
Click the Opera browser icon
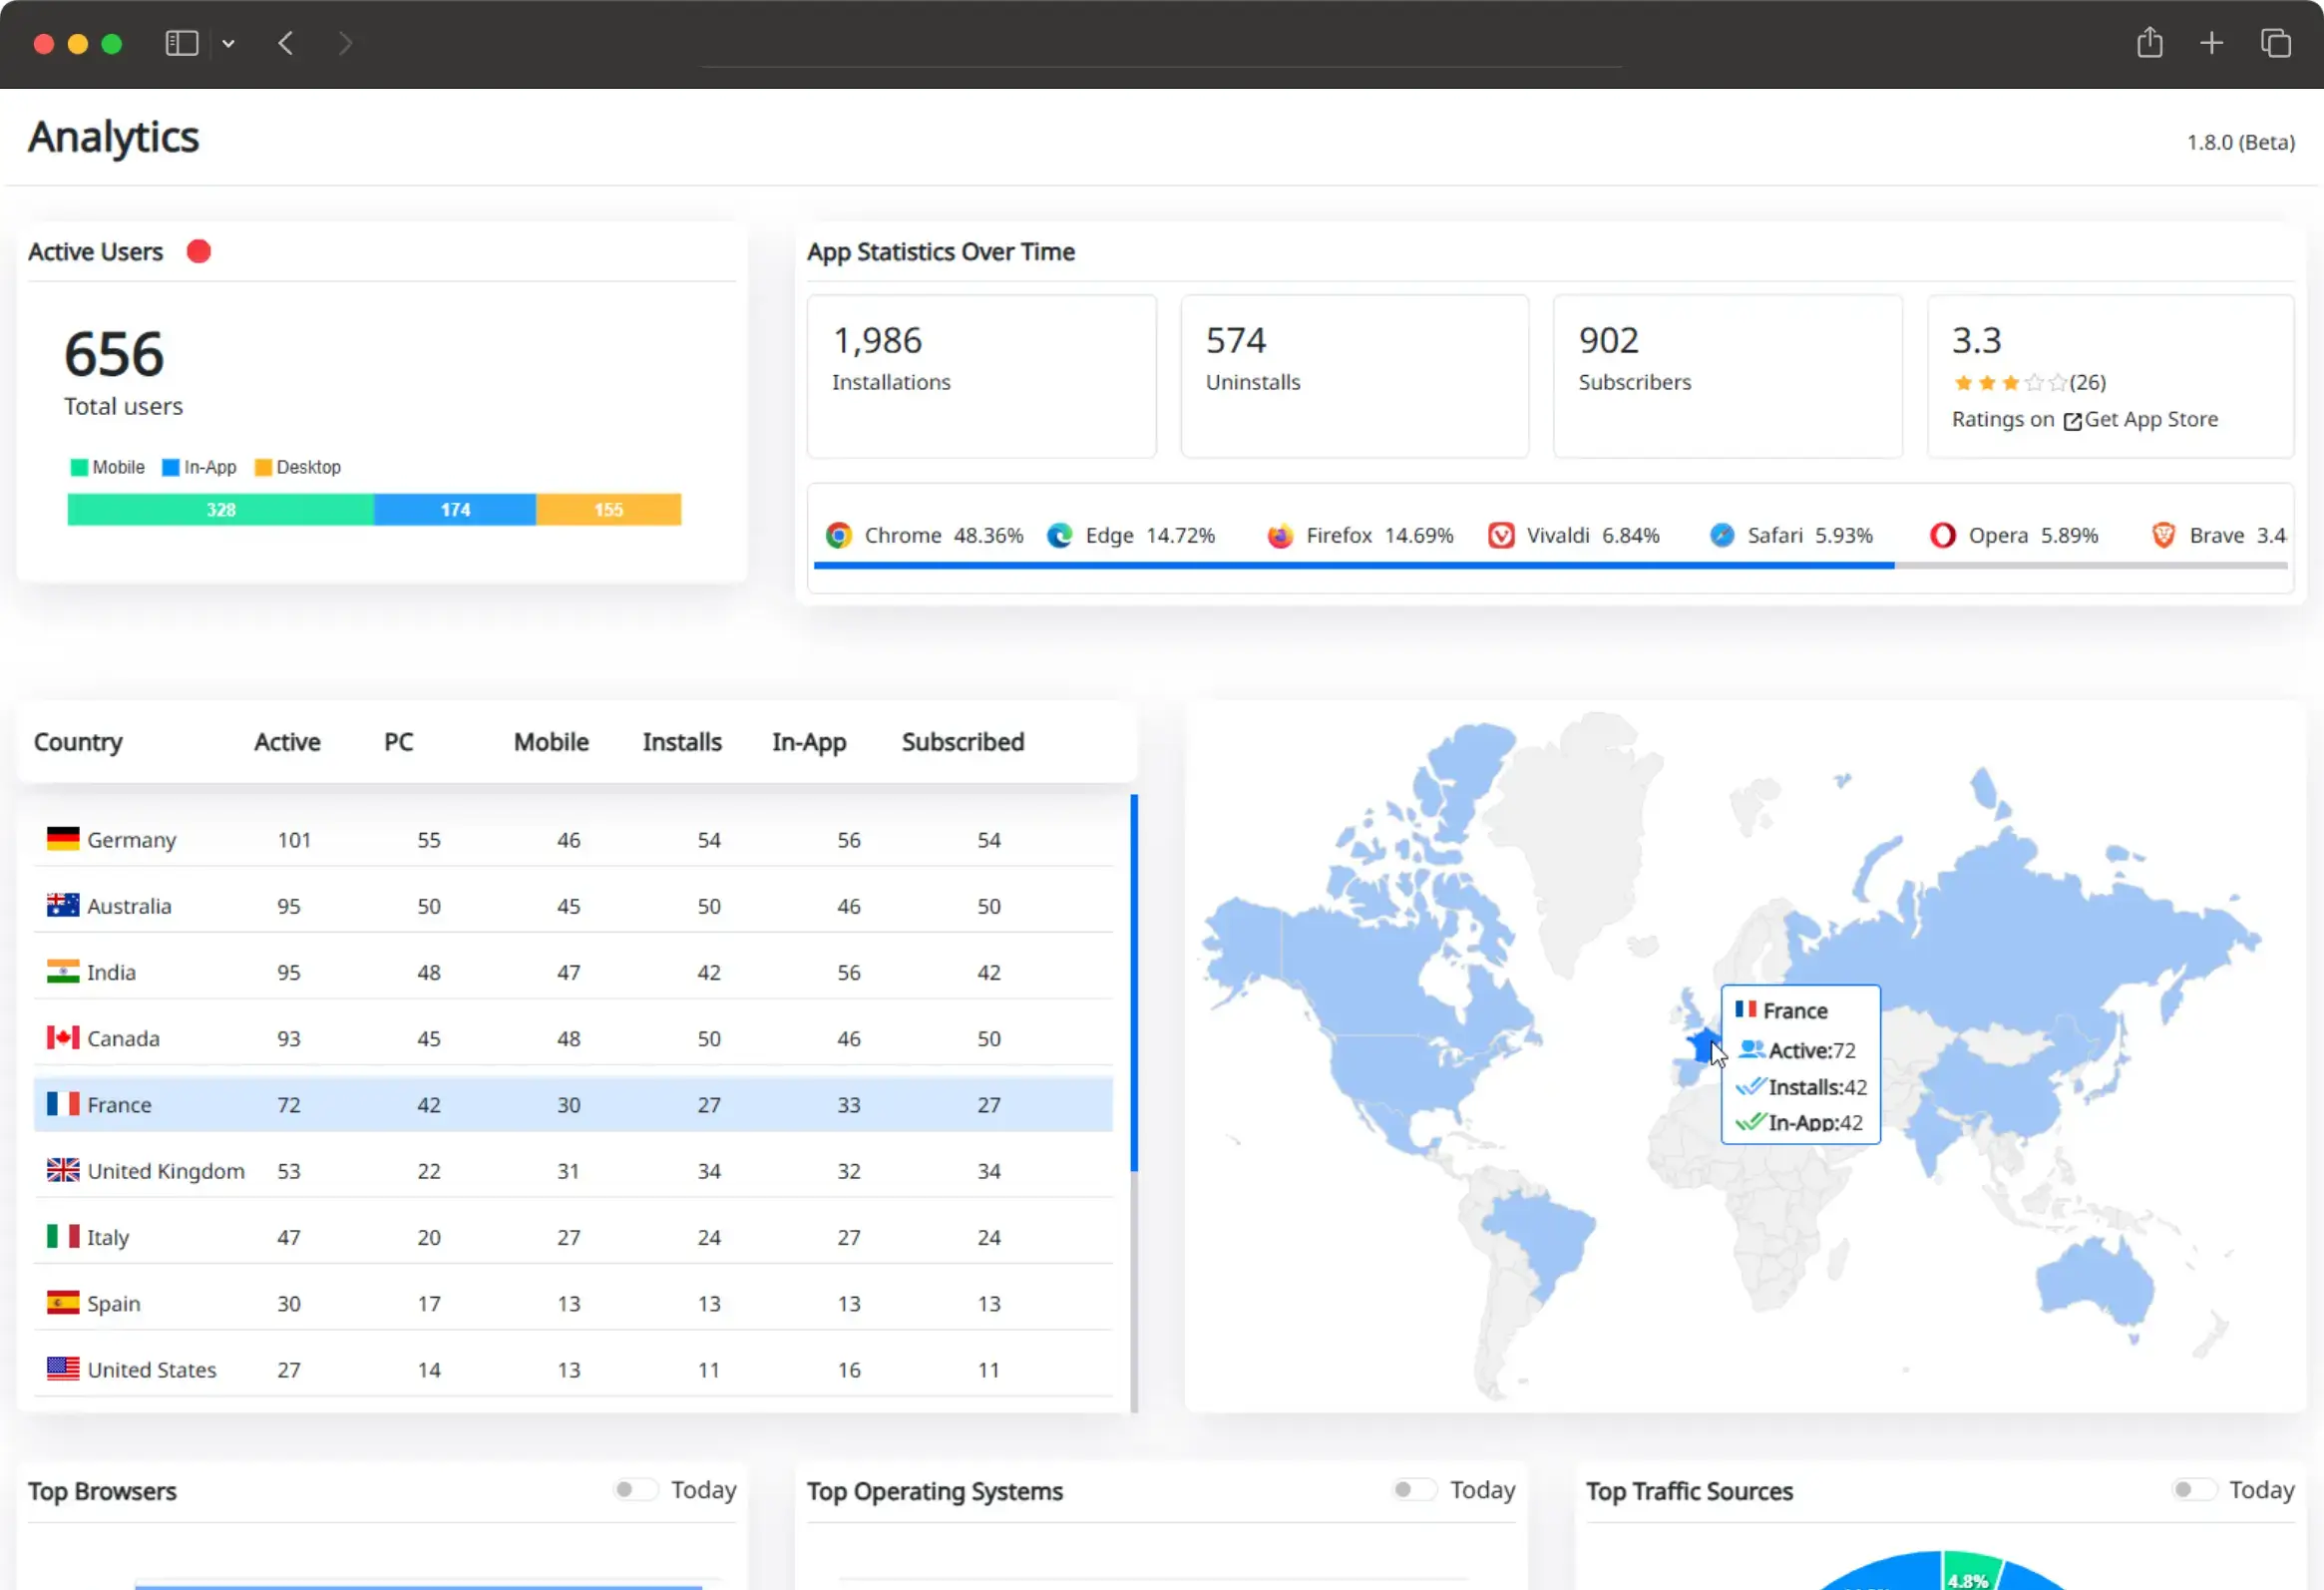tap(1942, 535)
